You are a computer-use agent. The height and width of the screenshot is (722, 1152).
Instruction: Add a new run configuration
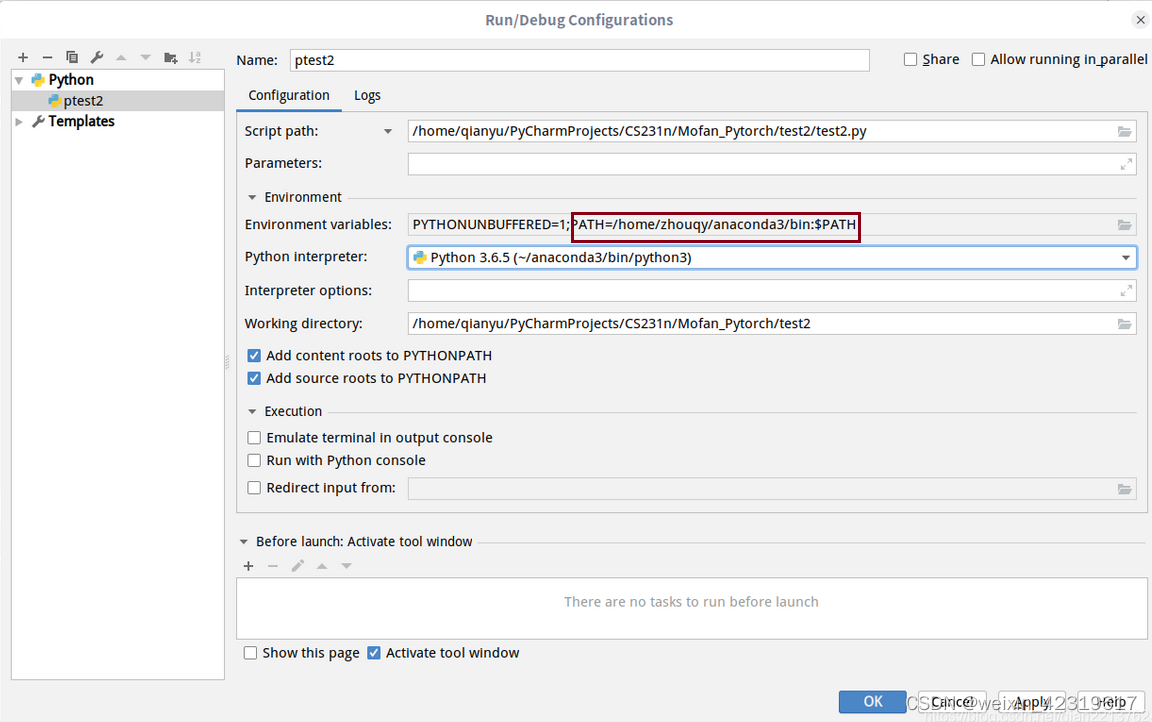pos(23,57)
